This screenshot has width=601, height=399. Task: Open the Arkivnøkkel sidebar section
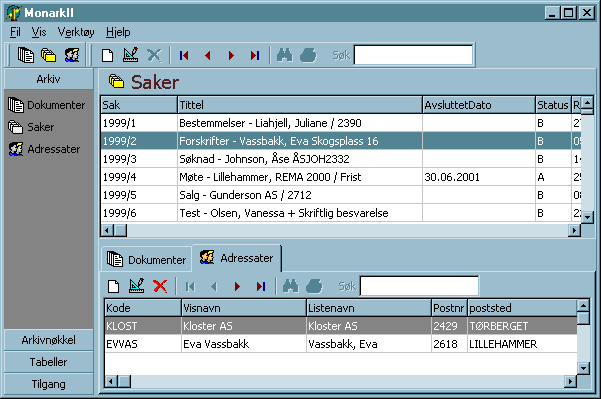tap(49, 340)
